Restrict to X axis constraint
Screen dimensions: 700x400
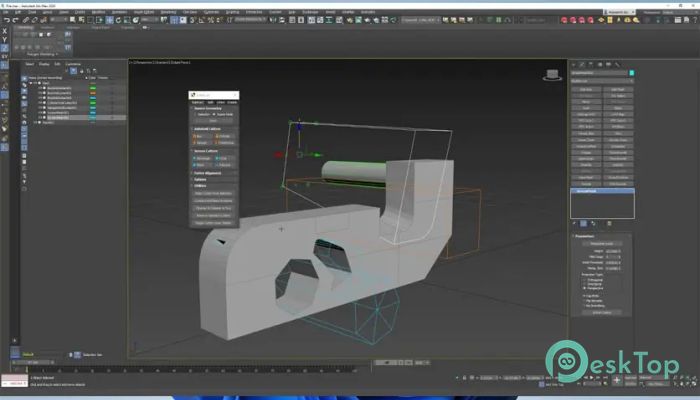(4, 31)
